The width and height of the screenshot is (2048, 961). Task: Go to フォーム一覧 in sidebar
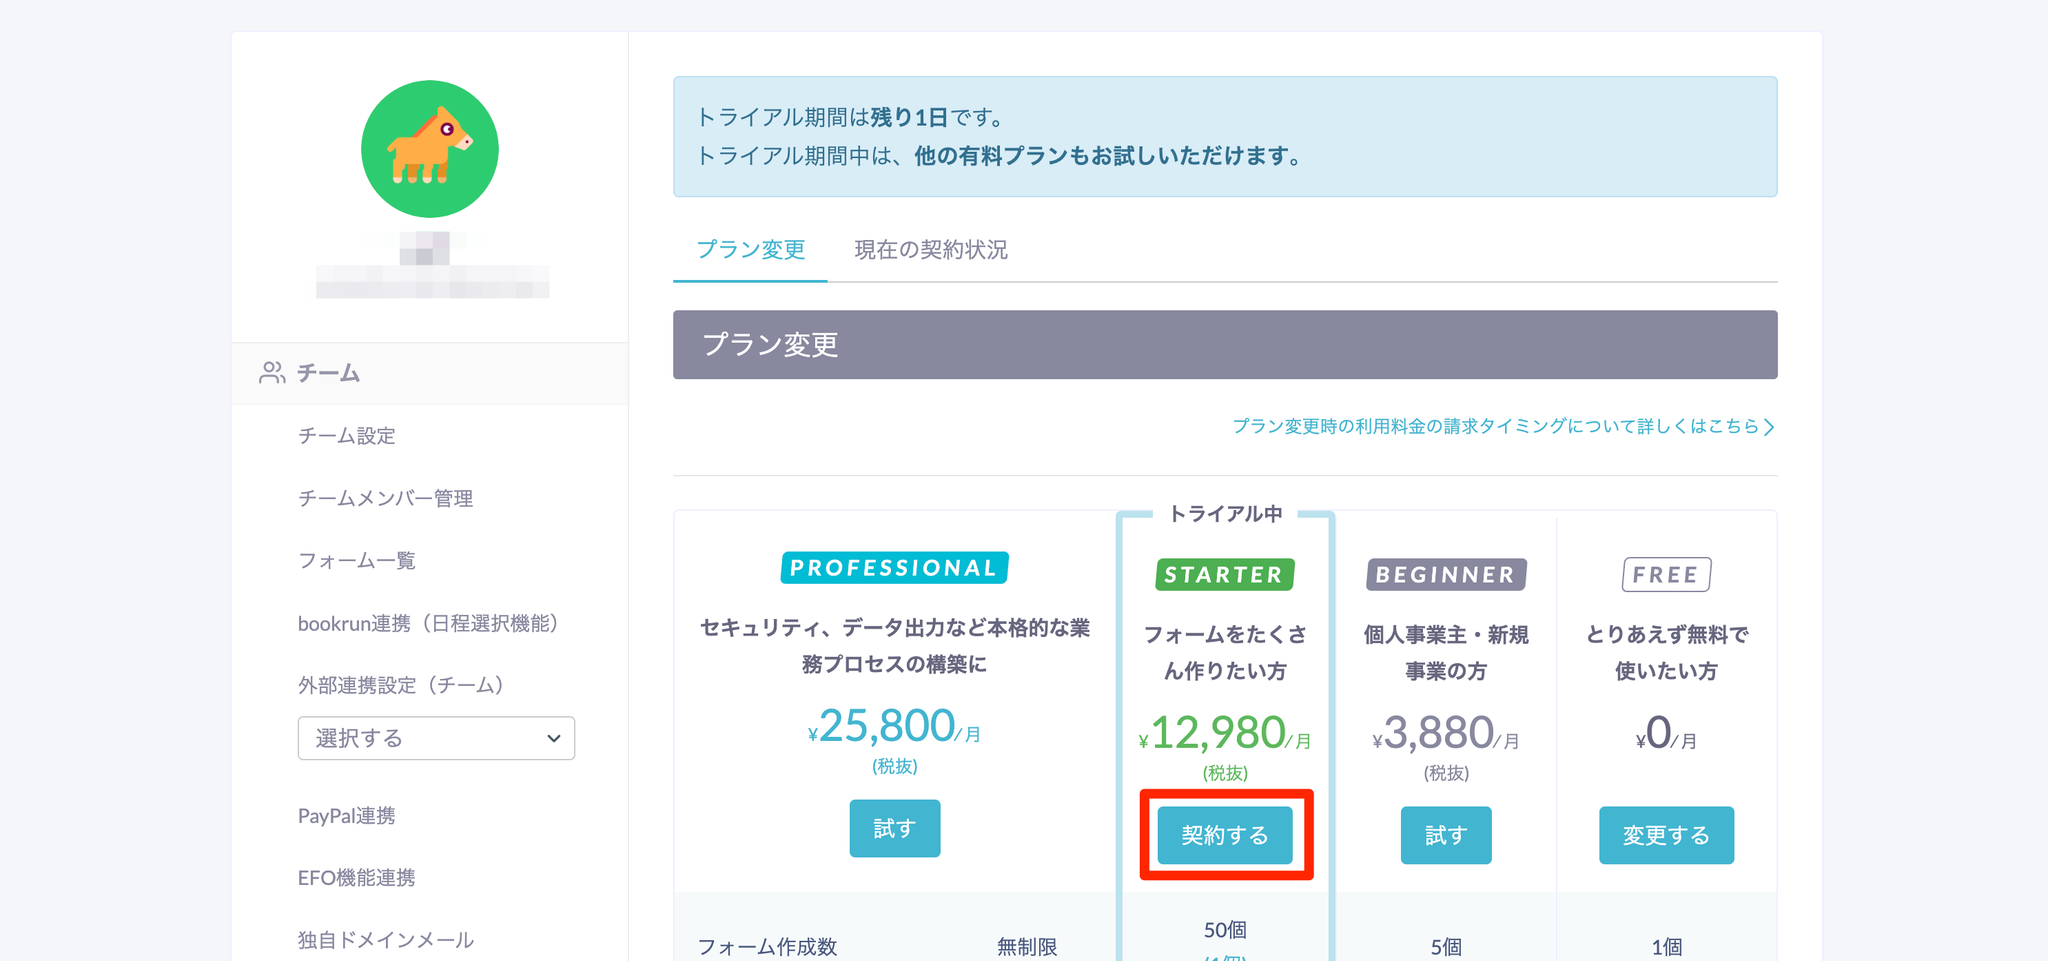click(357, 561)
